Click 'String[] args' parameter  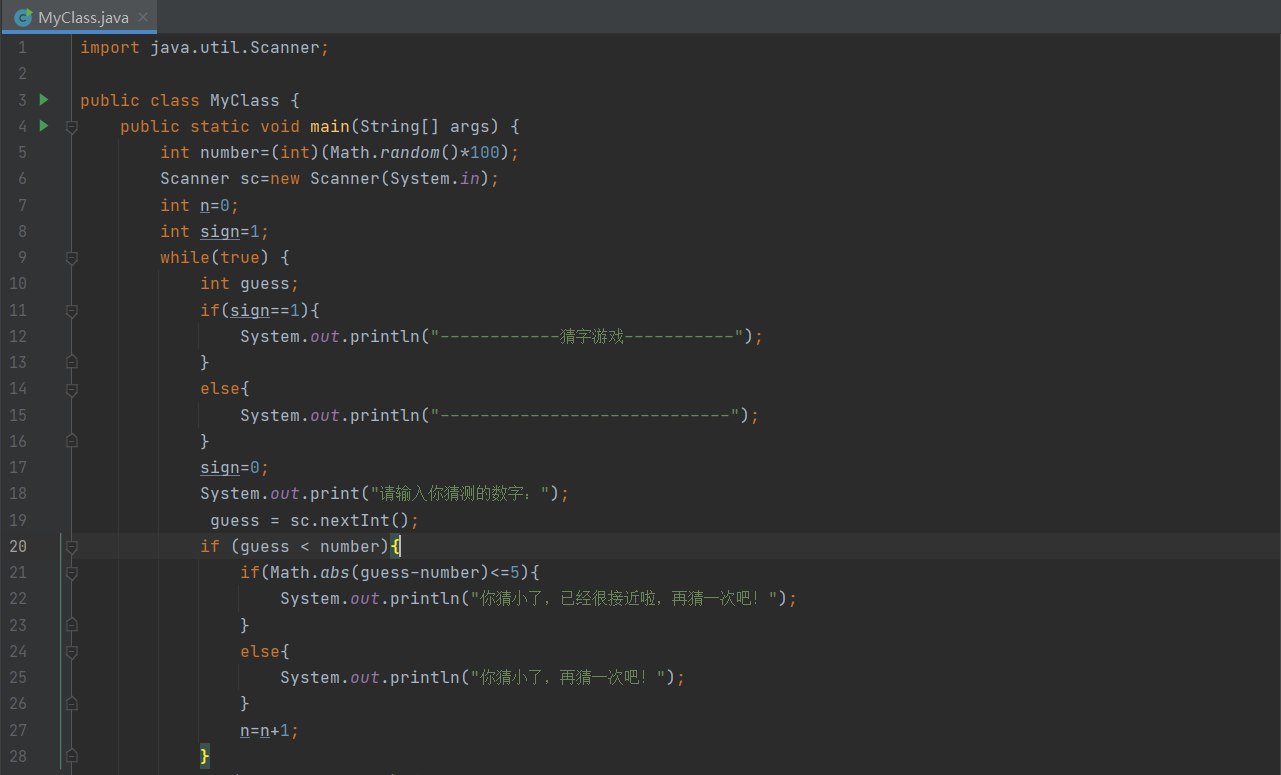425,126
